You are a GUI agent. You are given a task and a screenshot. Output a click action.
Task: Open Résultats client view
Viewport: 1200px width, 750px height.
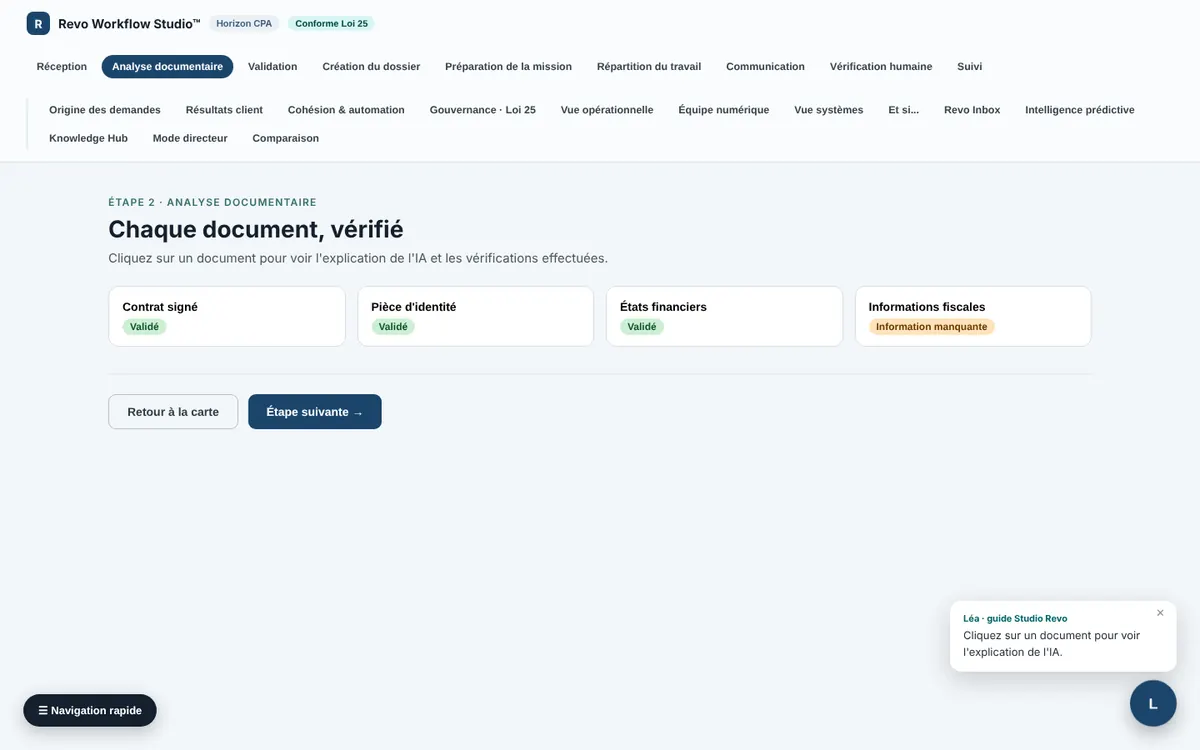(x=224, y=110)
